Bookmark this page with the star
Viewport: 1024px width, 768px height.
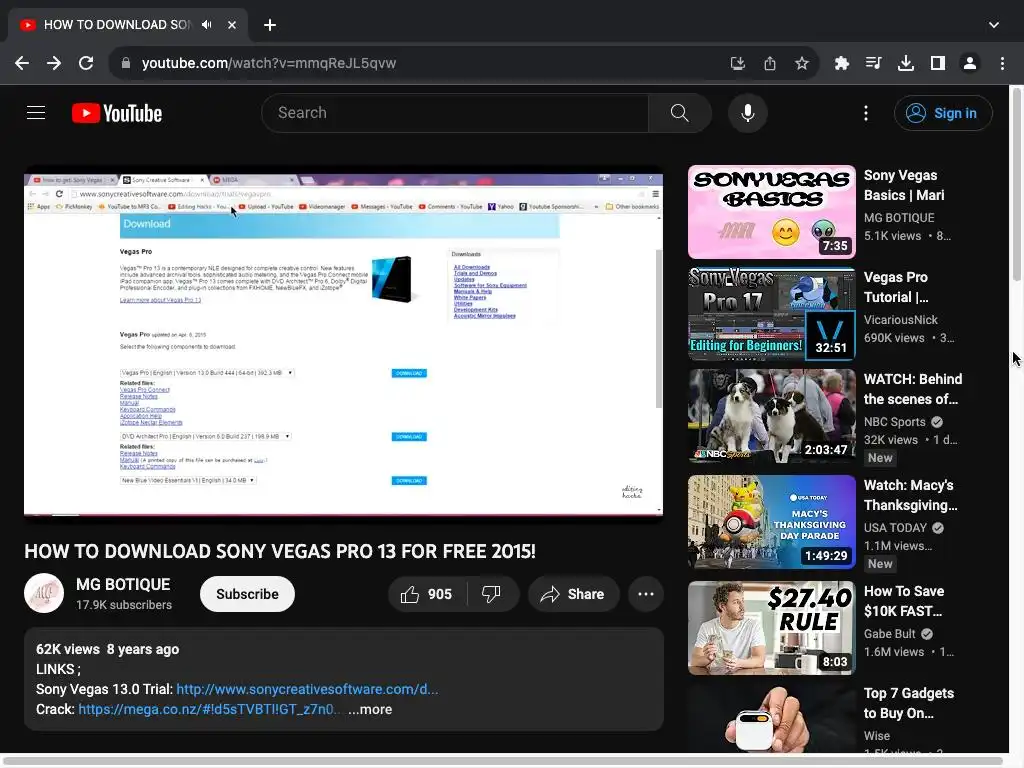pos(802,63)
